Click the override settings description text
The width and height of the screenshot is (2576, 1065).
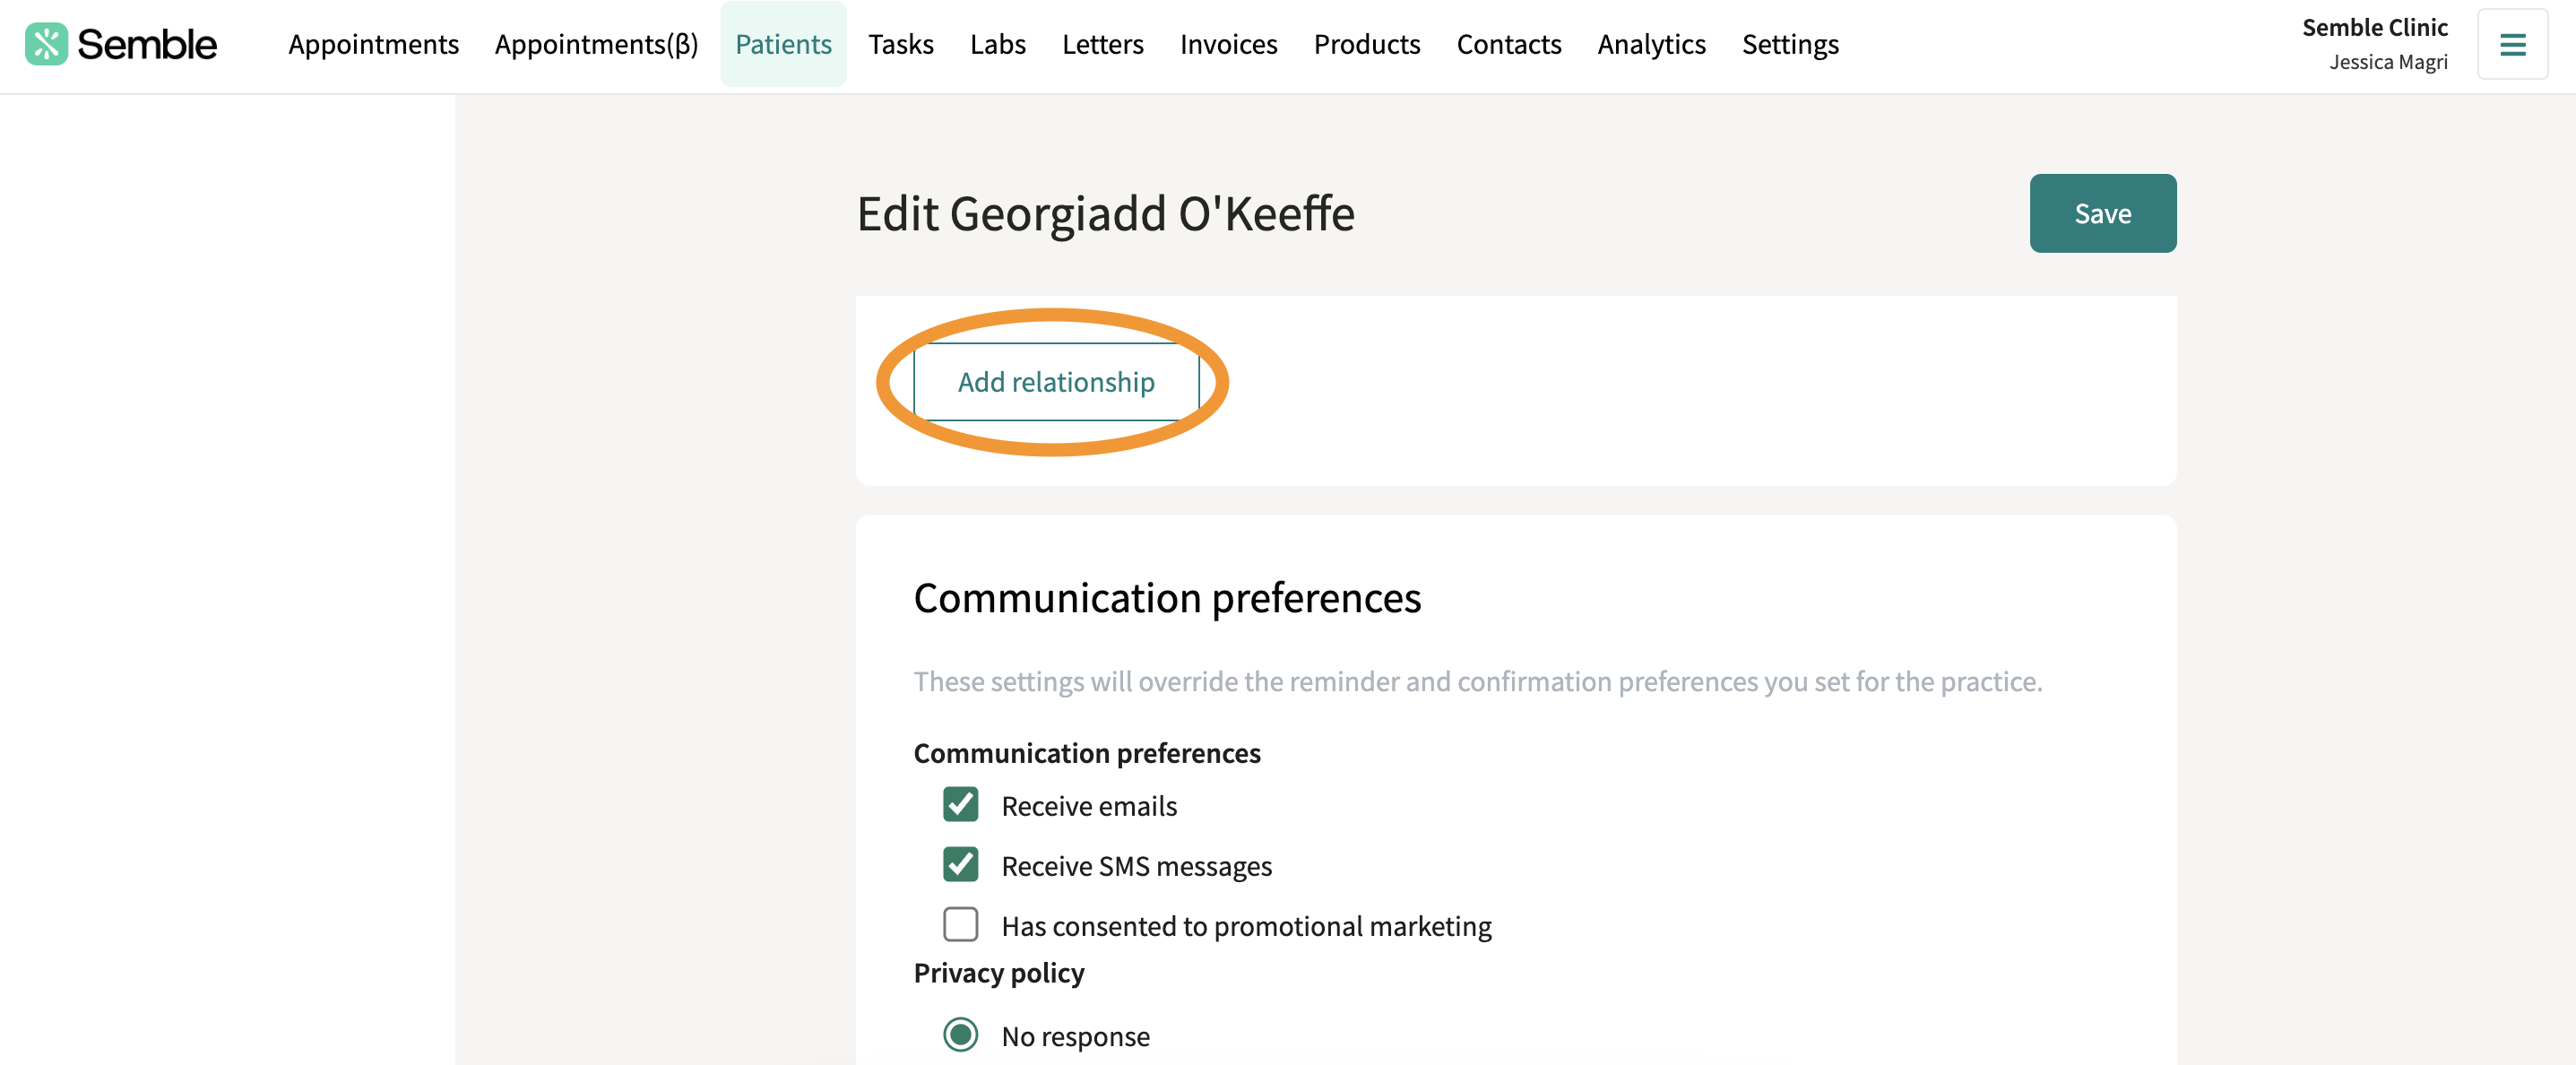1477,681
